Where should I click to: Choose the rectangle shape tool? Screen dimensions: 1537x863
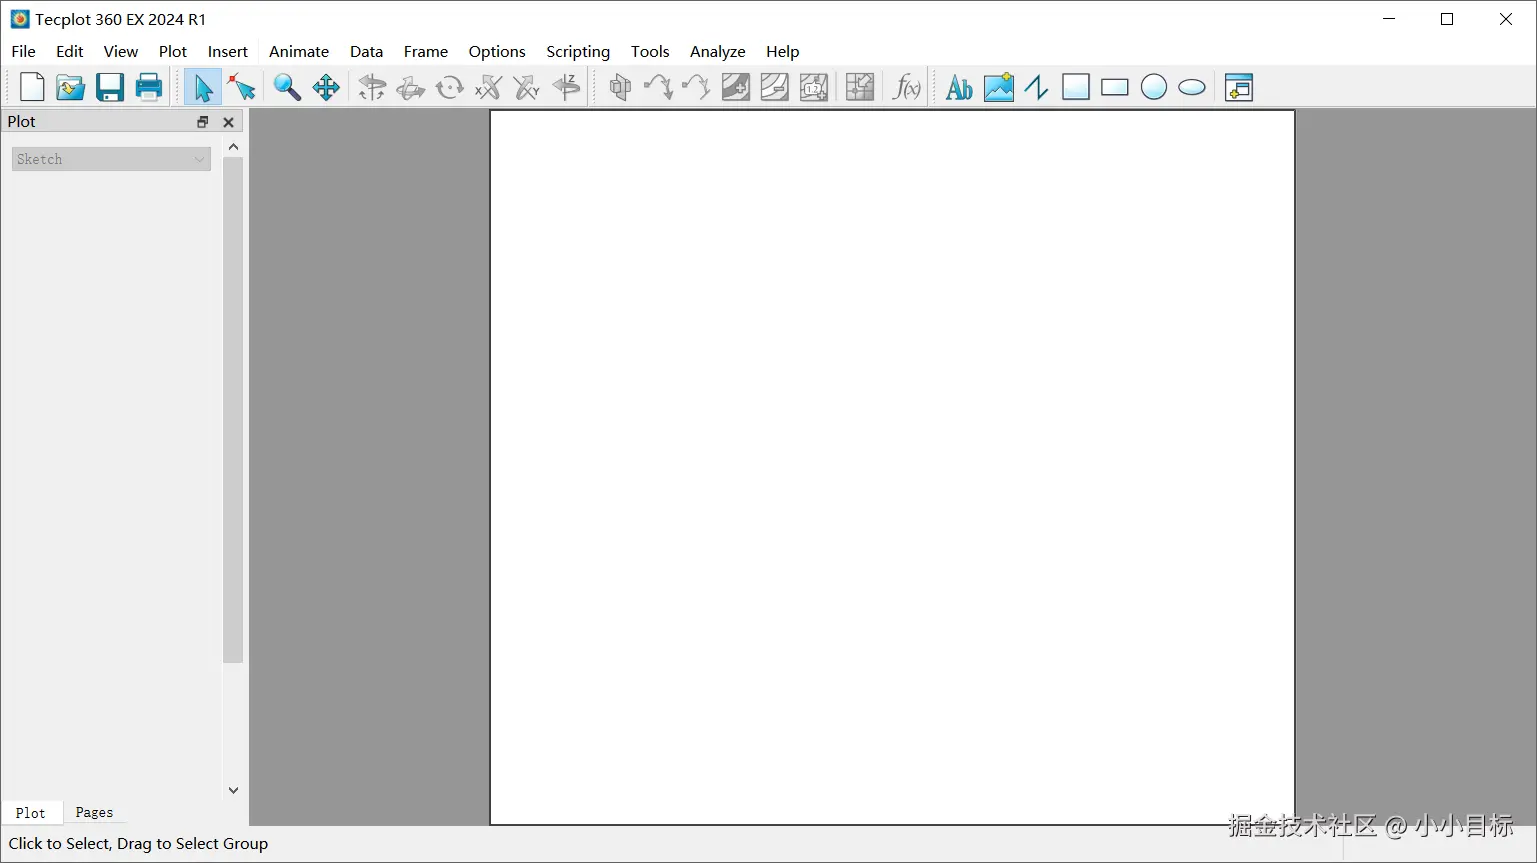point(1115,88)
